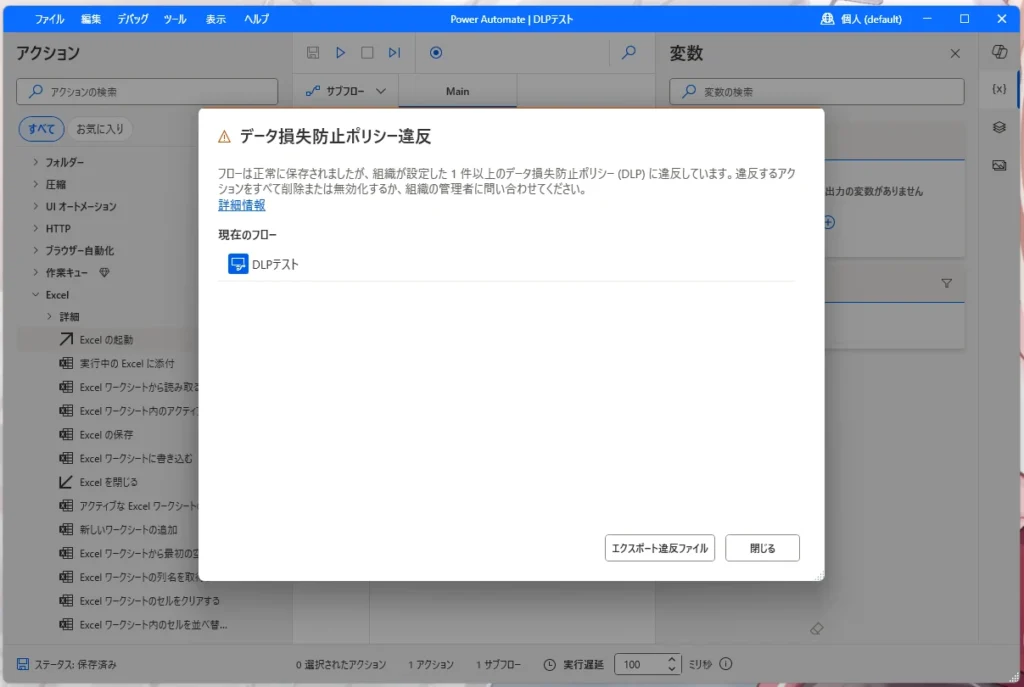This screenshot has width=1024, height=687.
Task: Click the info icon next to ミリ秒
Action: 726,664
